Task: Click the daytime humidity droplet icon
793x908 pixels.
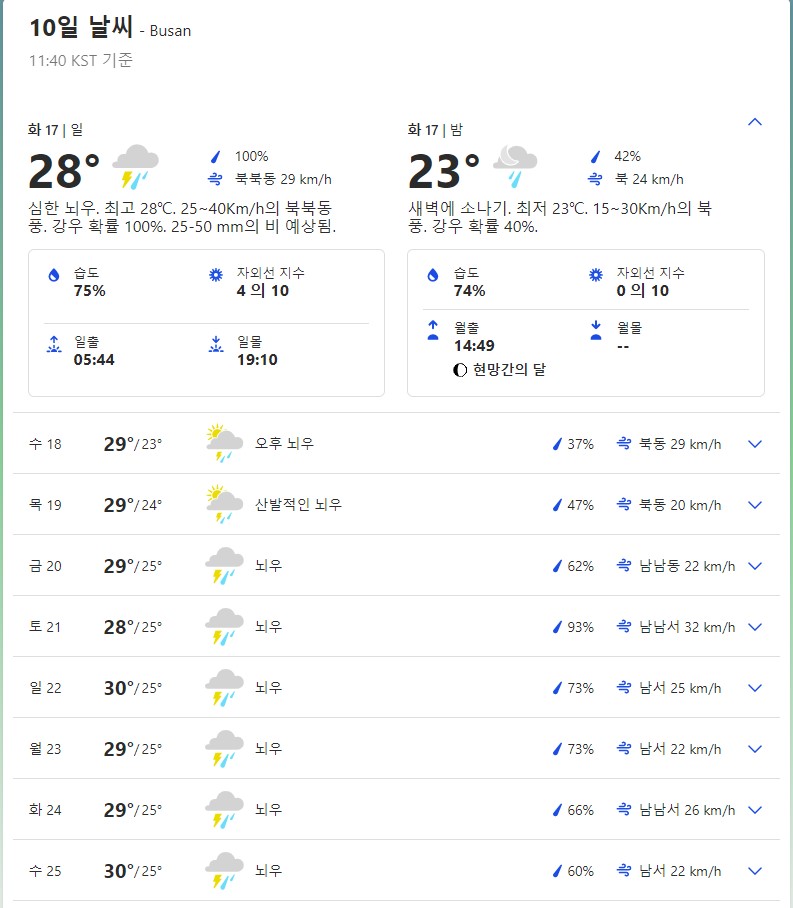Action: [54, 275]
